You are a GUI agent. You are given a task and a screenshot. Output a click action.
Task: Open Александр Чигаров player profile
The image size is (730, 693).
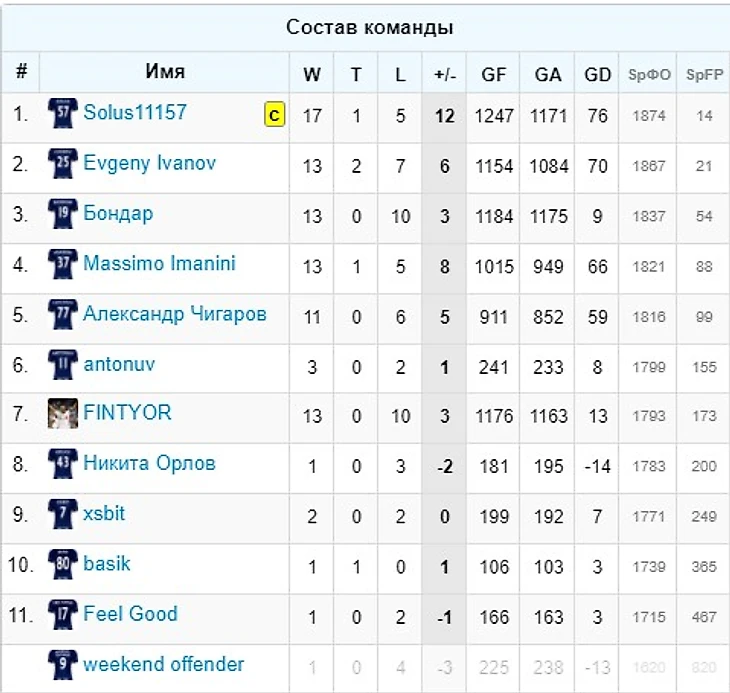coord(175,314)
